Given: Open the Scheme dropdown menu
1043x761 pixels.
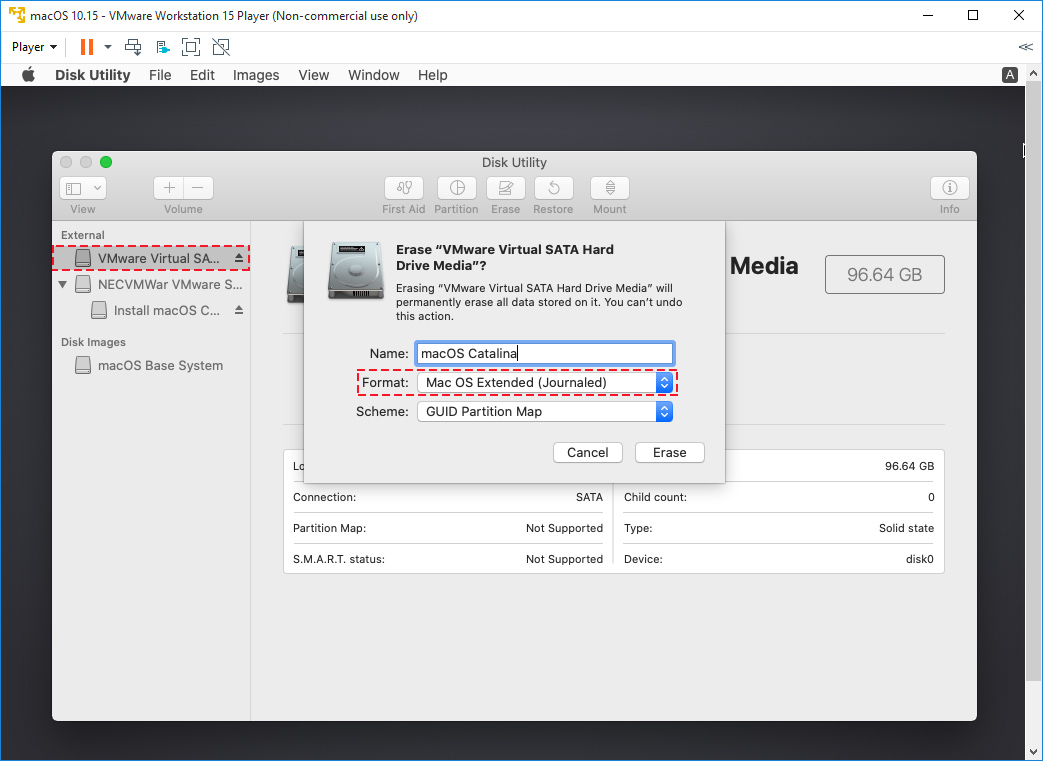Looking at the screenshot, I should [x=663, y=411].
